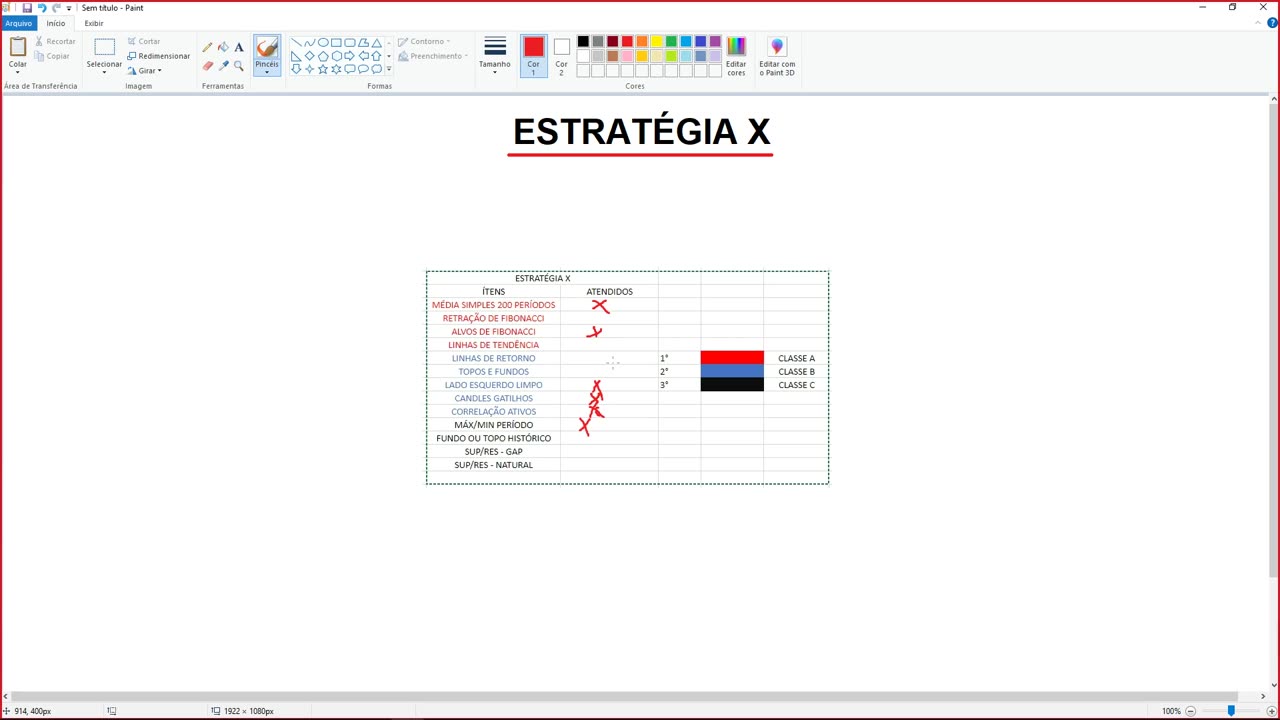Open Redimensionar resize dialog

click(x=158, y=56)
